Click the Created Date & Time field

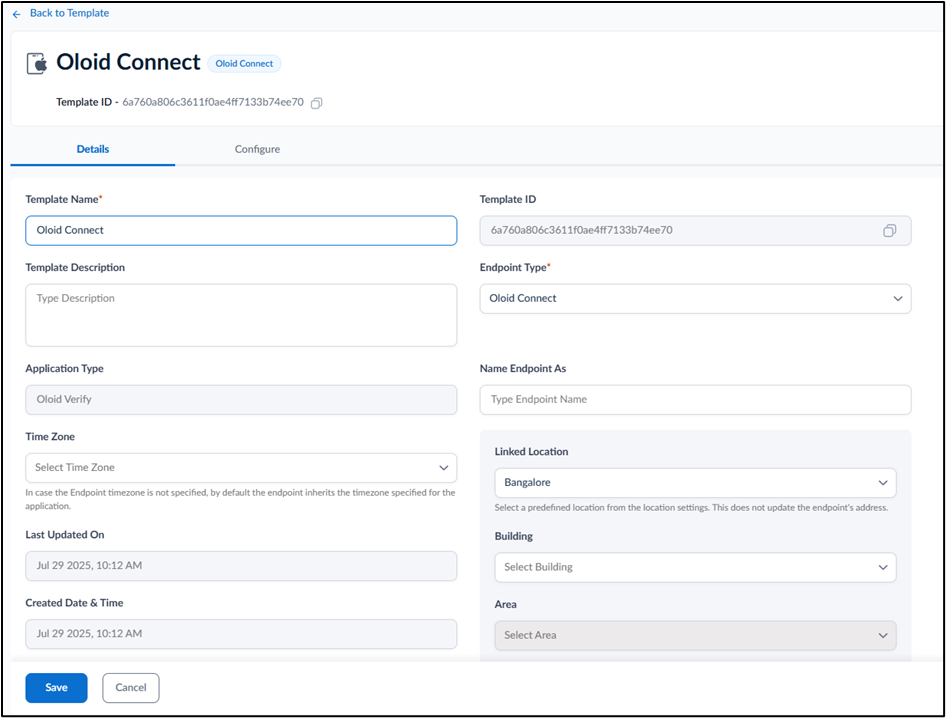[241, 634]
